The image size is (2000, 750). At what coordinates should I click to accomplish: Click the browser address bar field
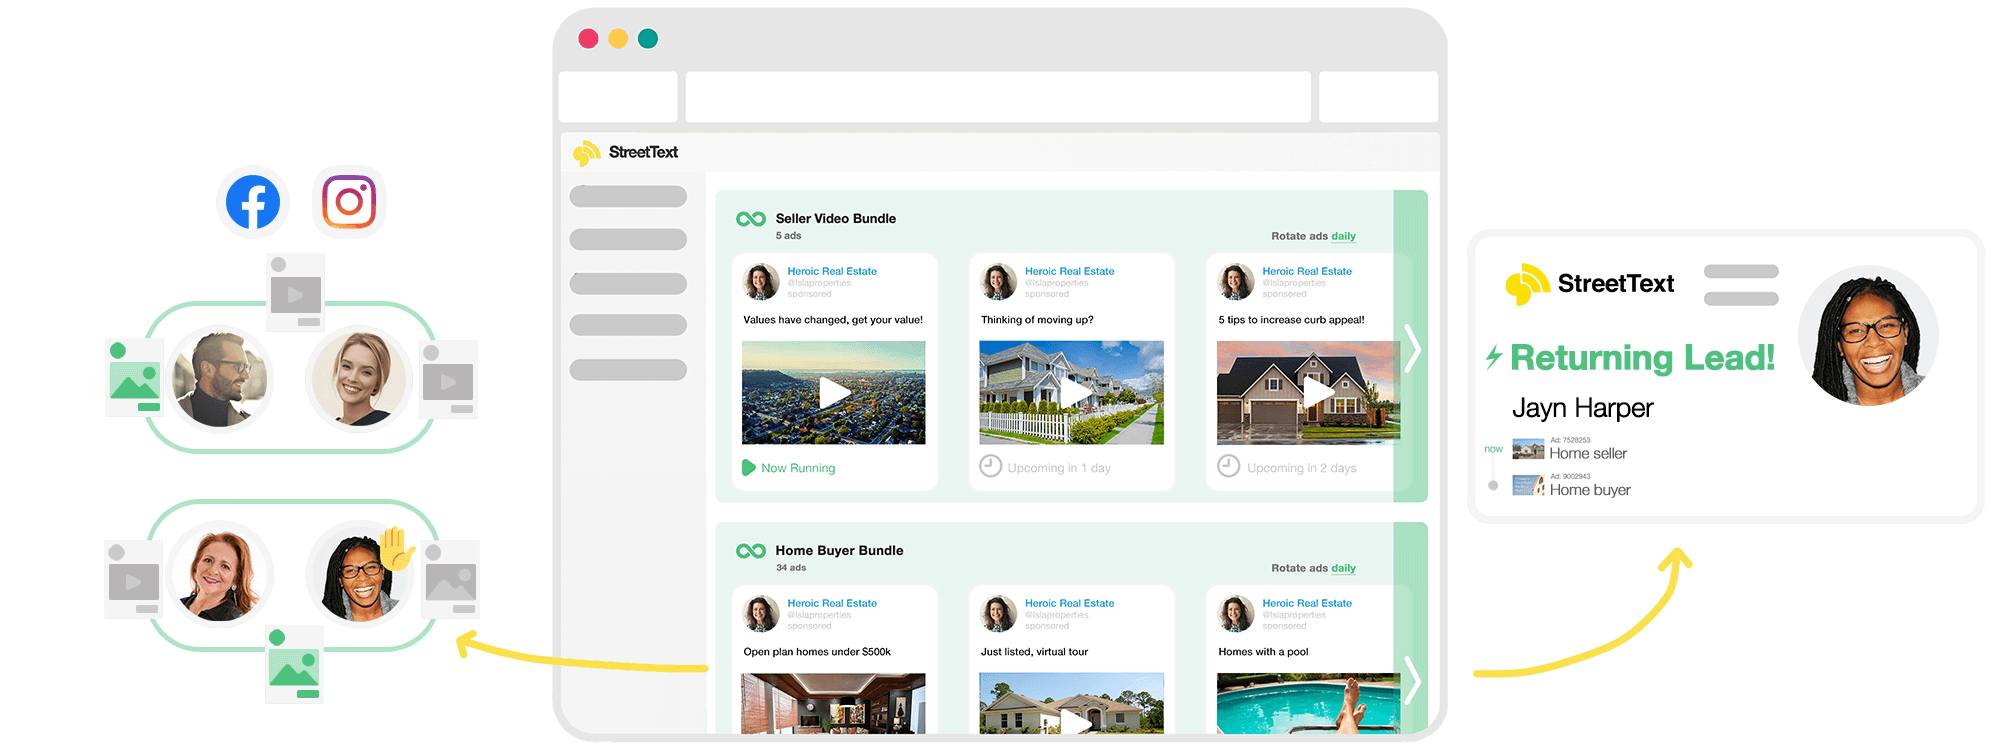[x=997, y=97]
